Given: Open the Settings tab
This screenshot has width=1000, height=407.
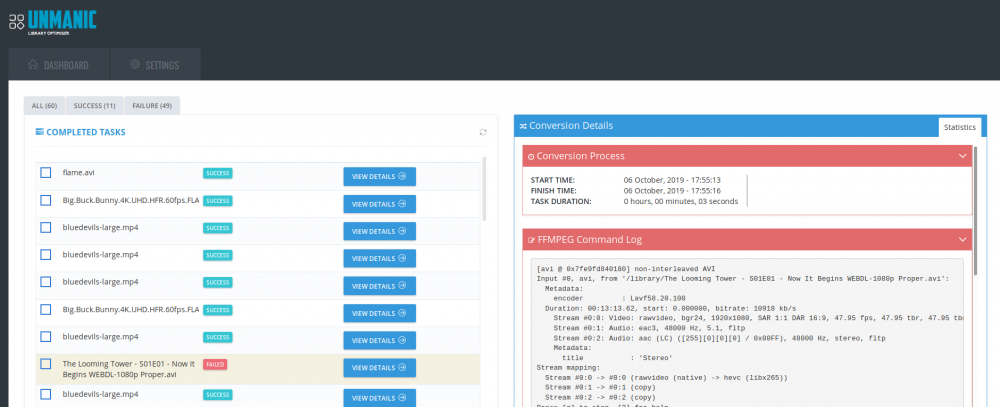Looking at the screenshot, I should (x=155, y=64).
